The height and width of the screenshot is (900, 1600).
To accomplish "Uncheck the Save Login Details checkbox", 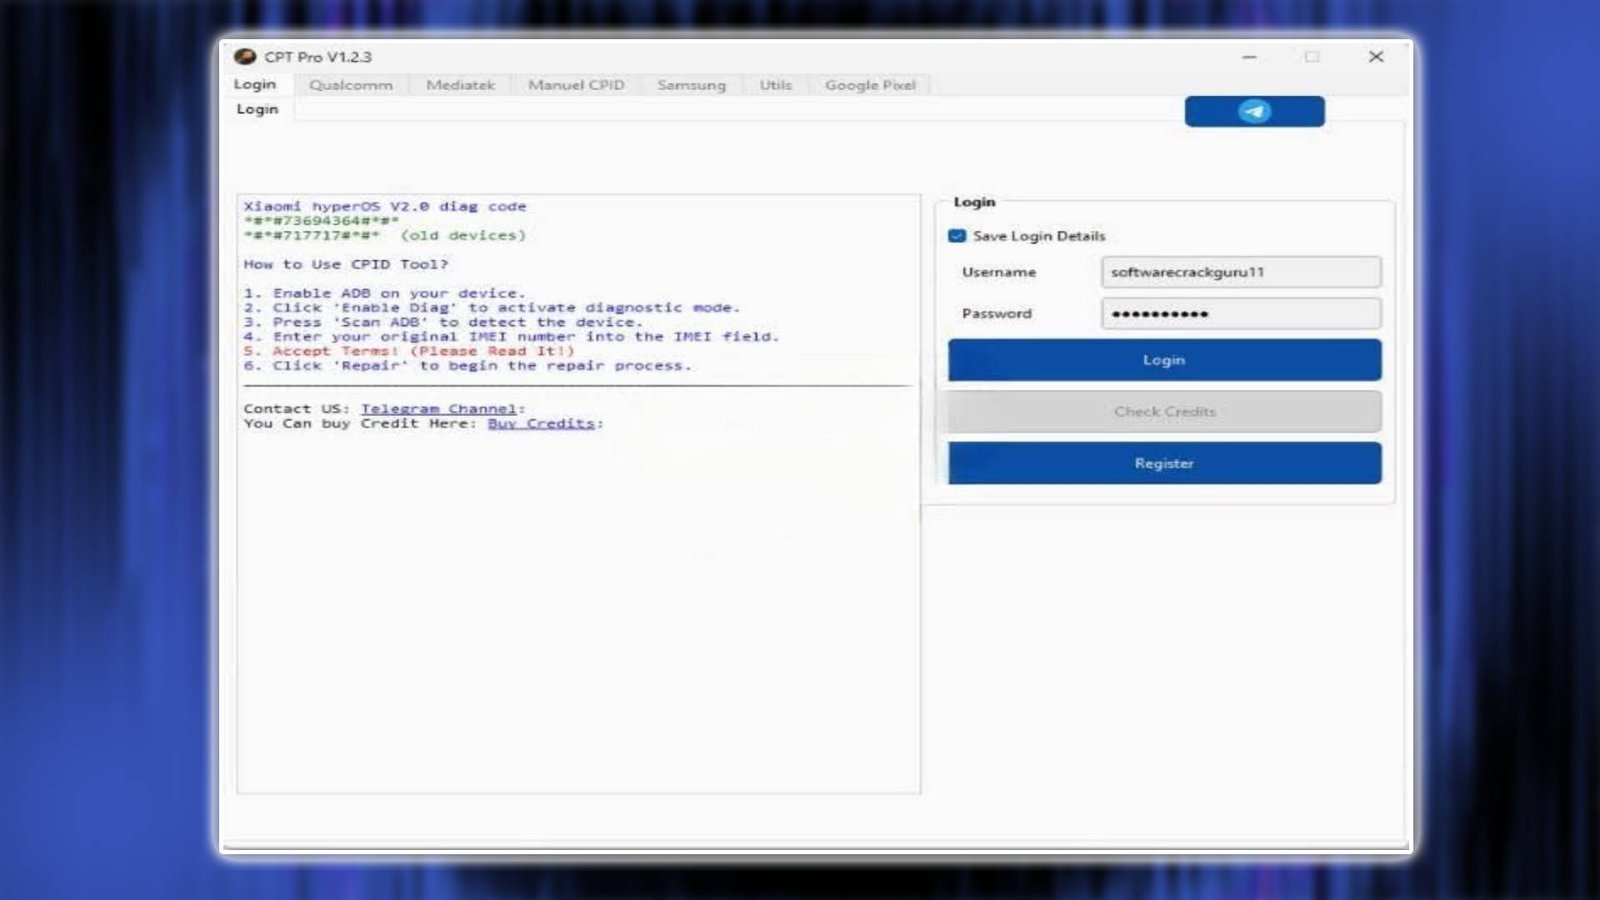I will tap(957, 236).
